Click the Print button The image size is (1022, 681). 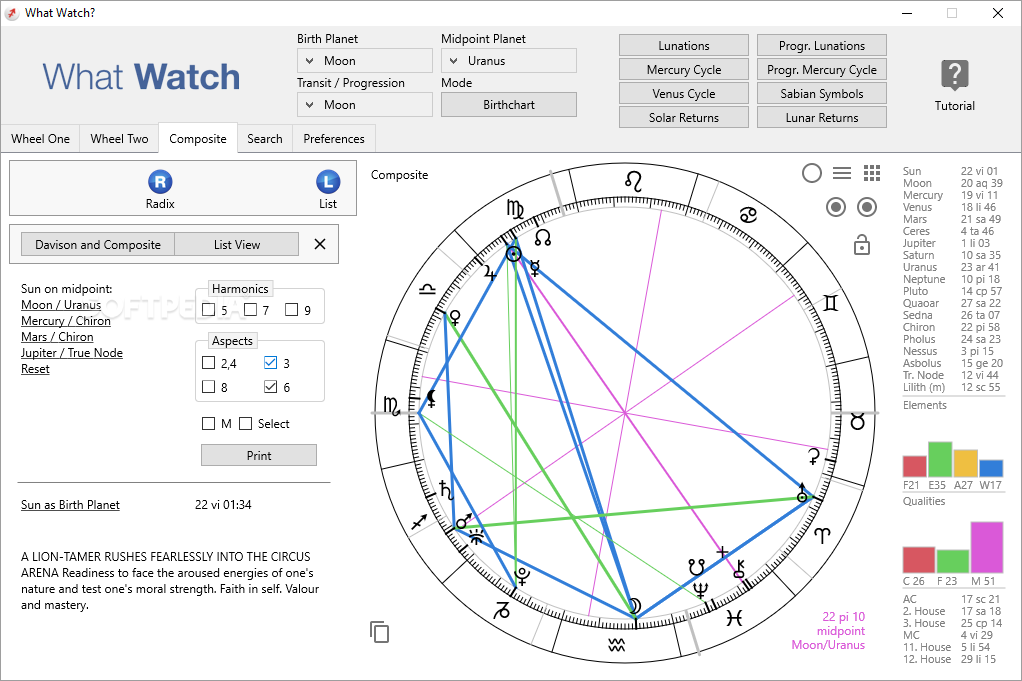(259, 456)
